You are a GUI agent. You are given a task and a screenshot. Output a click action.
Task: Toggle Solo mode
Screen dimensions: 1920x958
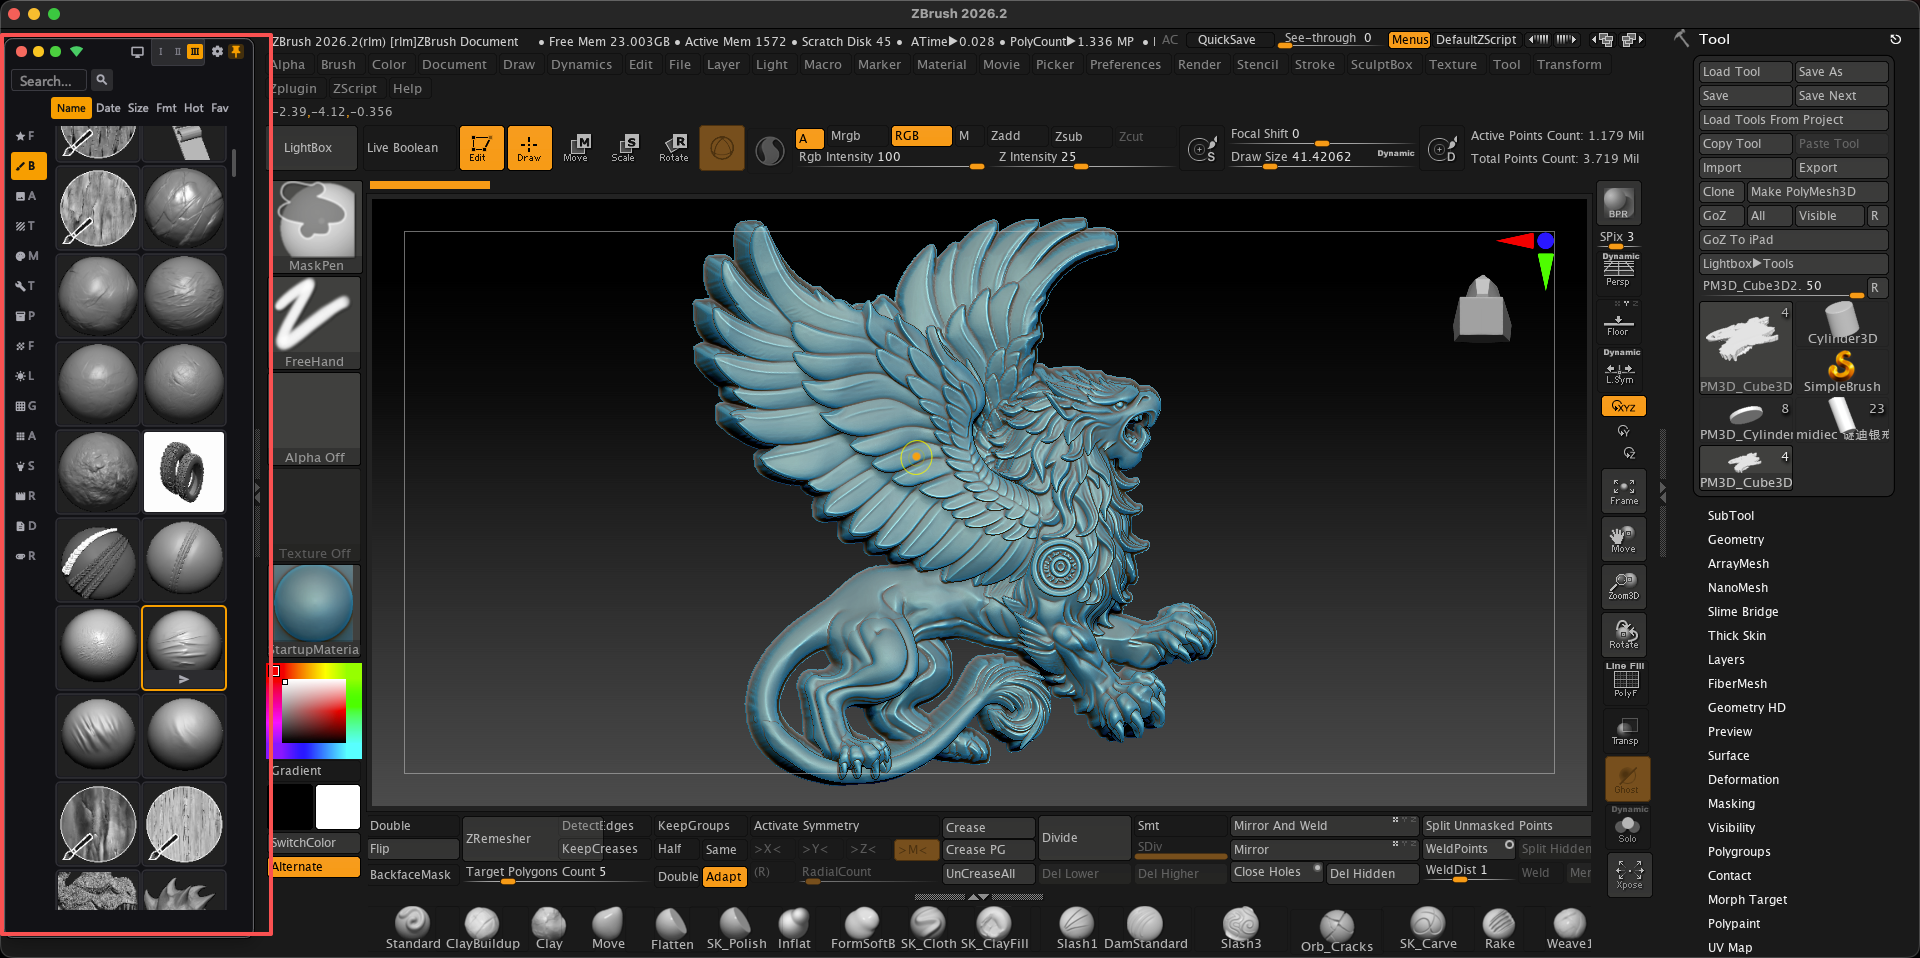(x=1627, y=829)
